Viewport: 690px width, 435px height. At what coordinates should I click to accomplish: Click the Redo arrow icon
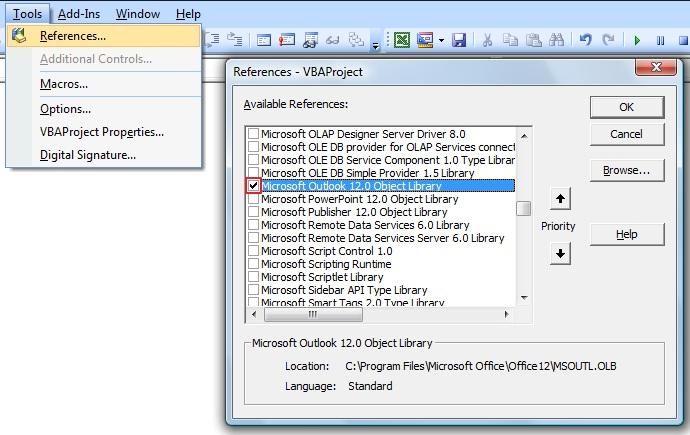(608, 40)
